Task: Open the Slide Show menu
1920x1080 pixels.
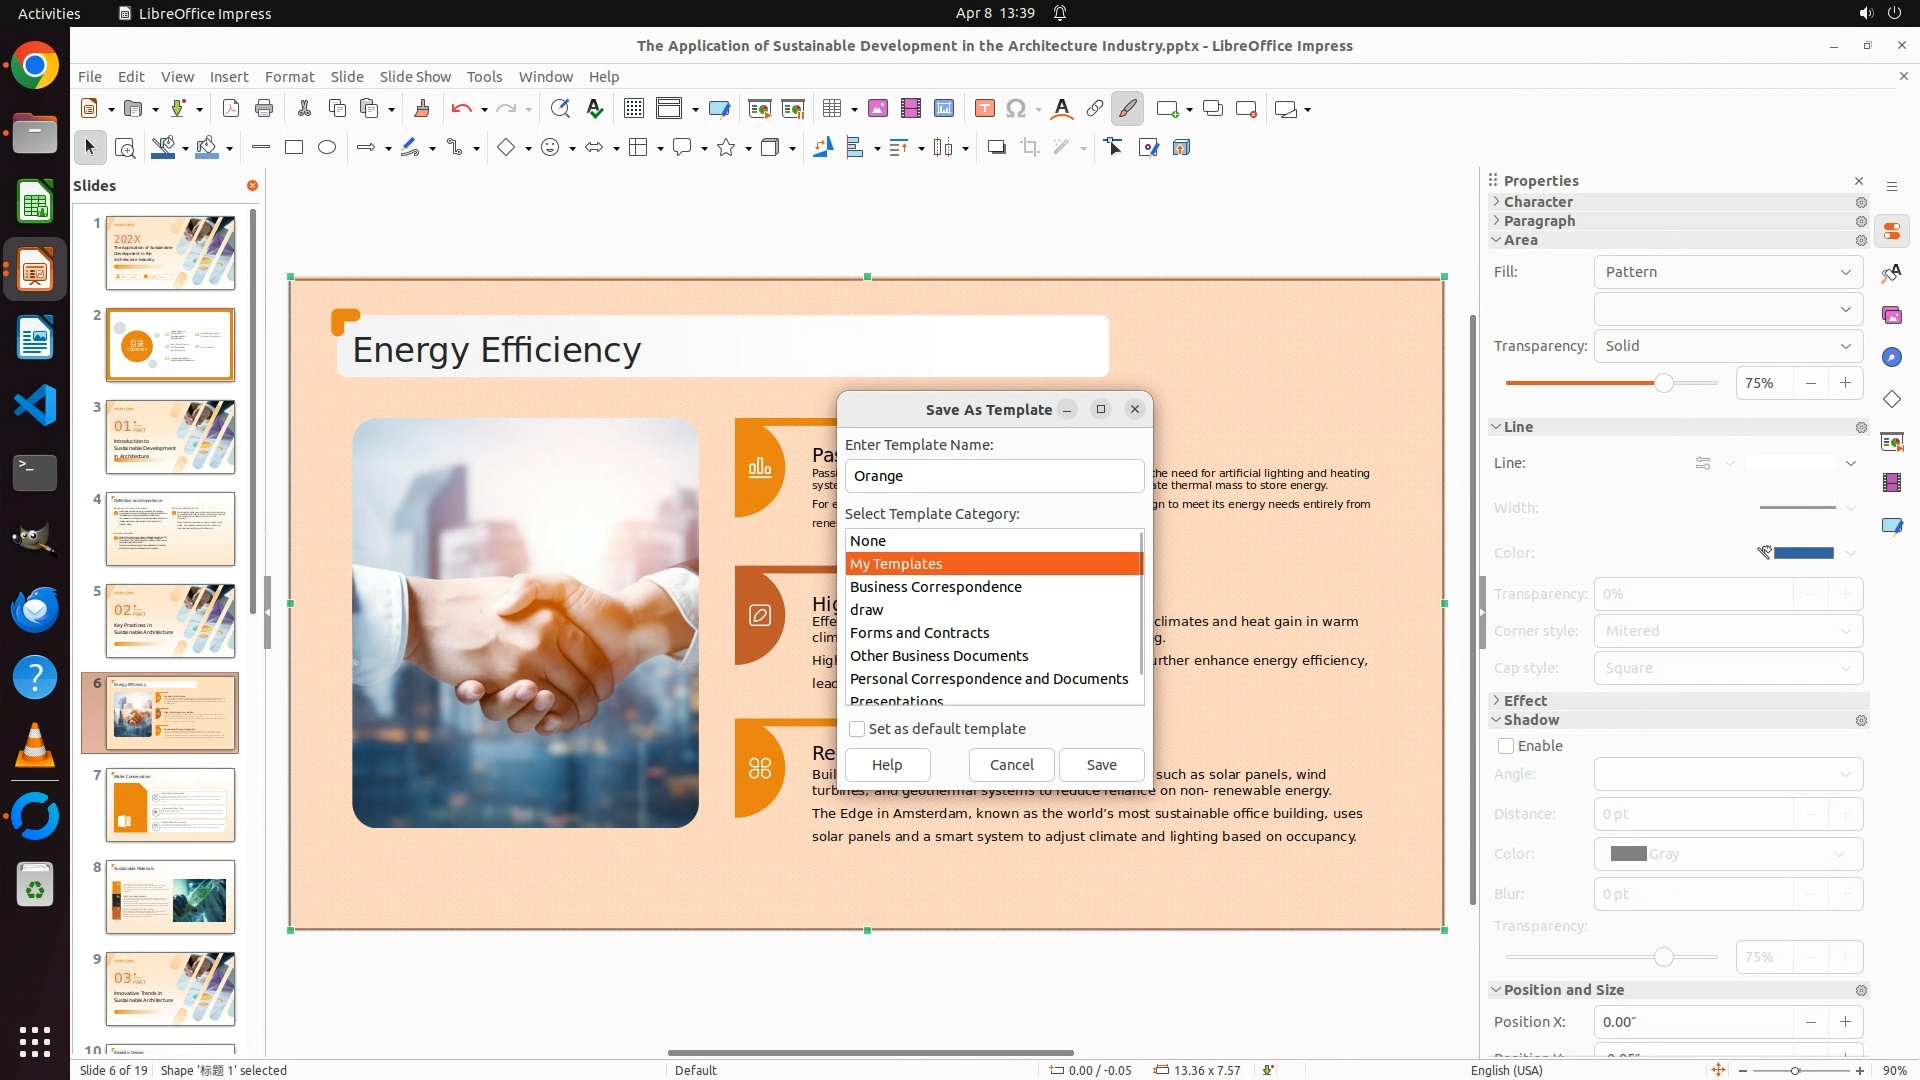Action: point(415,77)
